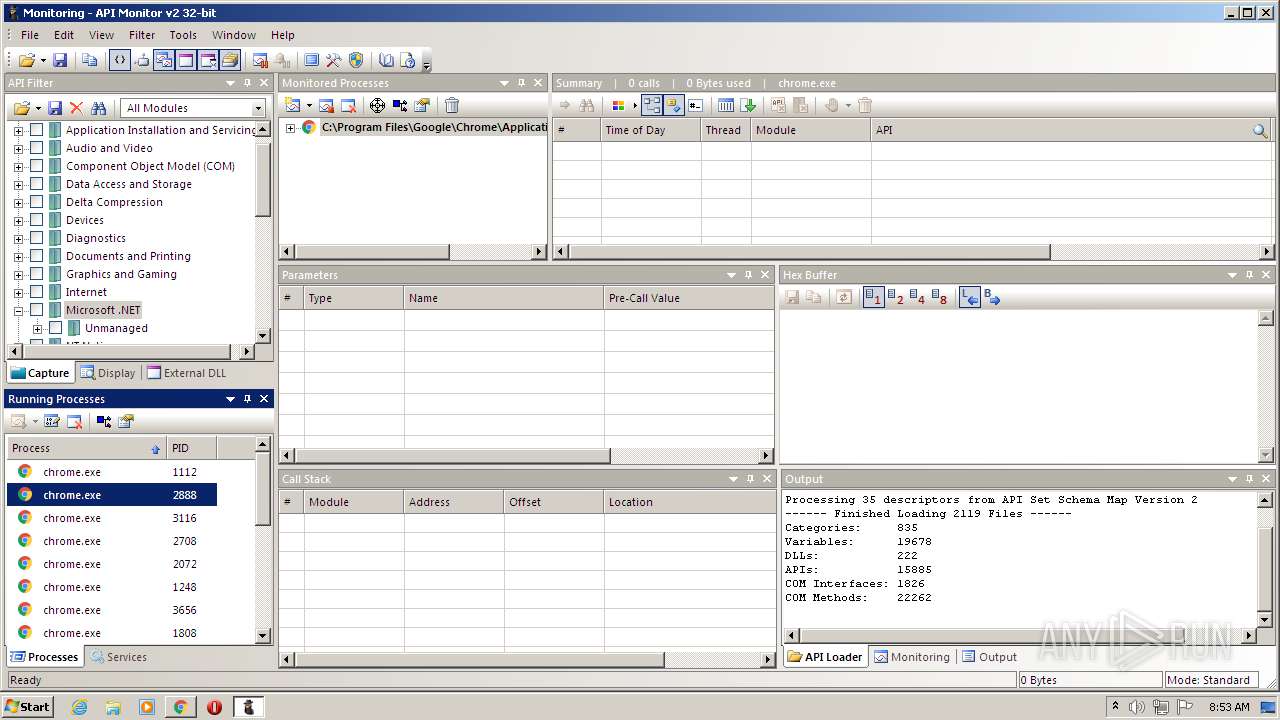Check the Diagnostics checkbox
Image resolution: width=1280 pixels, height=720 pixels.
coord(36,238)
